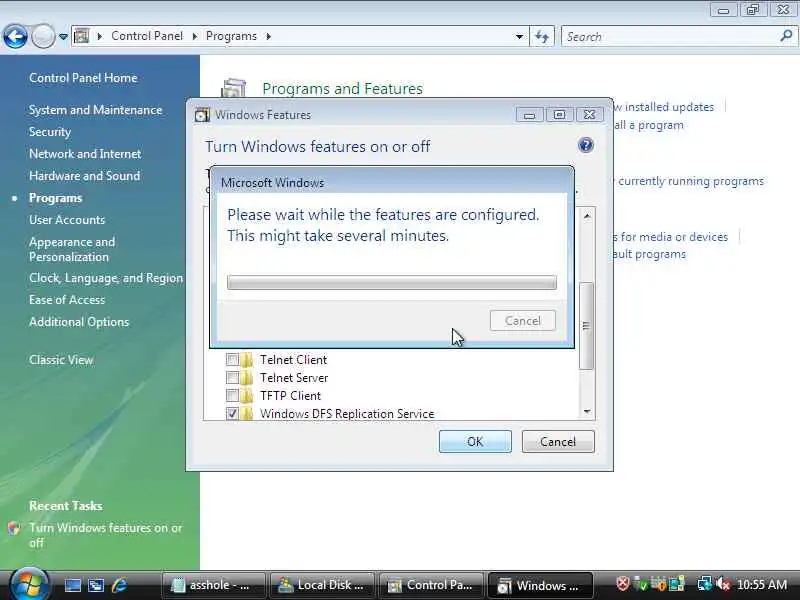
Task: Click the features list scrollbar thumb
Action: click(x=587, y=326)
